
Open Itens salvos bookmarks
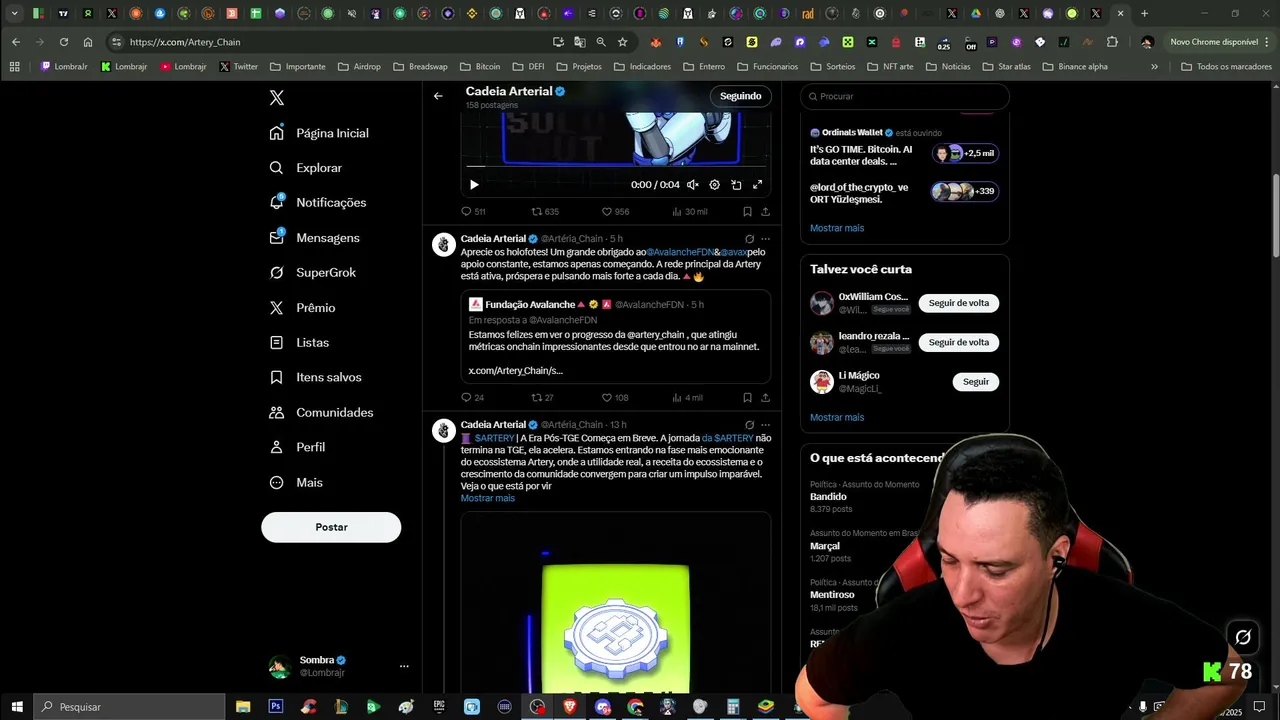[x=315, y=377]
